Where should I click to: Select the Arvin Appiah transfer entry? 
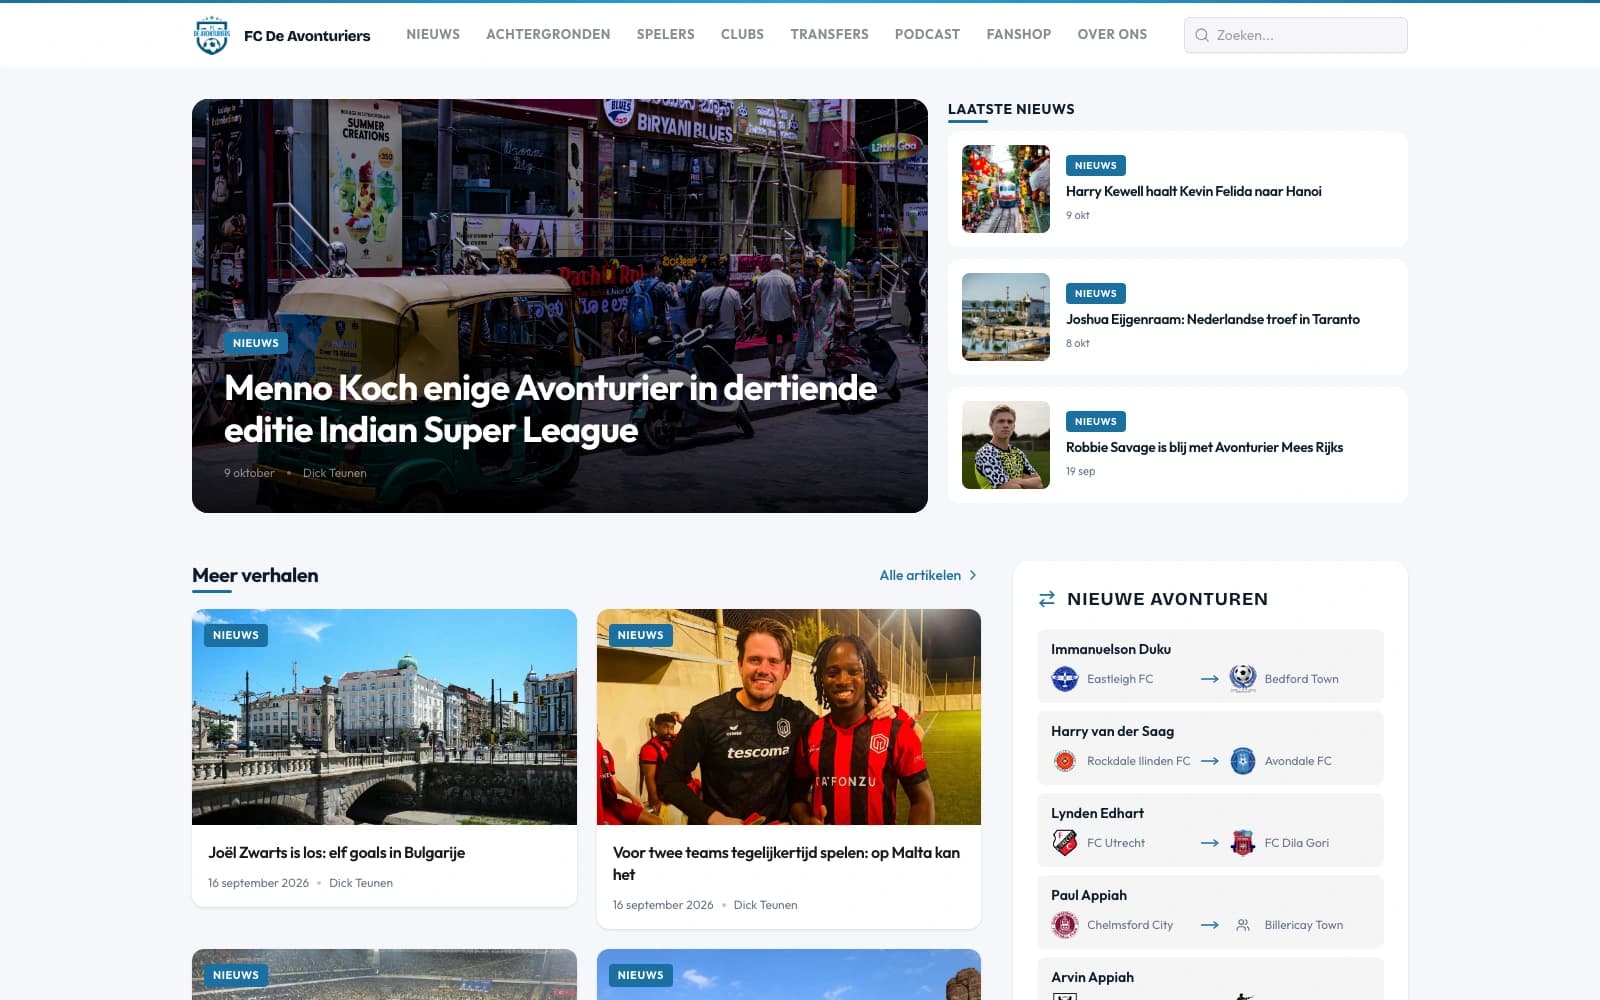click(x=1210, y=979)
